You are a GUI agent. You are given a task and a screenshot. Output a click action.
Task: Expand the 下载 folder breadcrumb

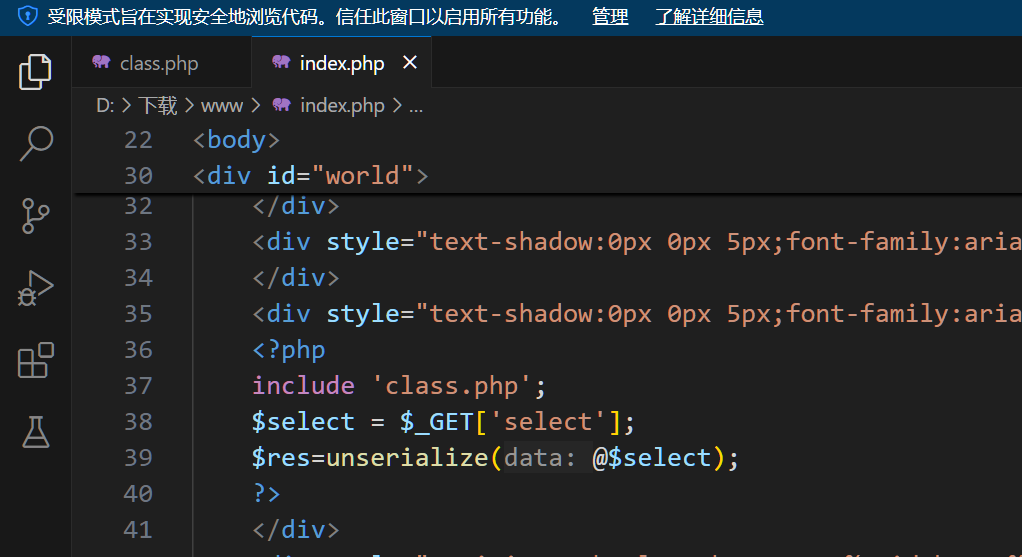(x=158, y=105)
